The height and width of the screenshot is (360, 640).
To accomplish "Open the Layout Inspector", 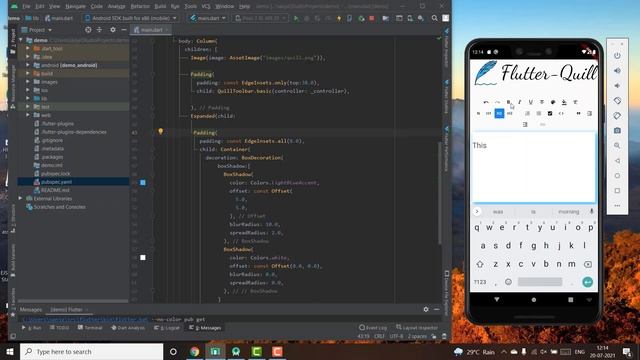I will (x=417, y=327).
